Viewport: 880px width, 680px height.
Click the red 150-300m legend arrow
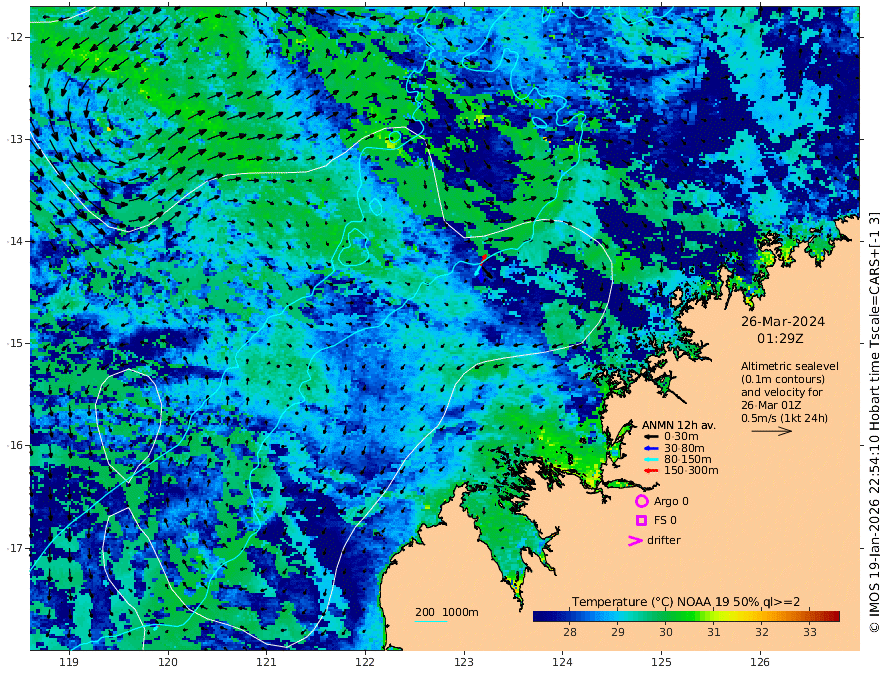pyautogui.click(x=650, y=471)
